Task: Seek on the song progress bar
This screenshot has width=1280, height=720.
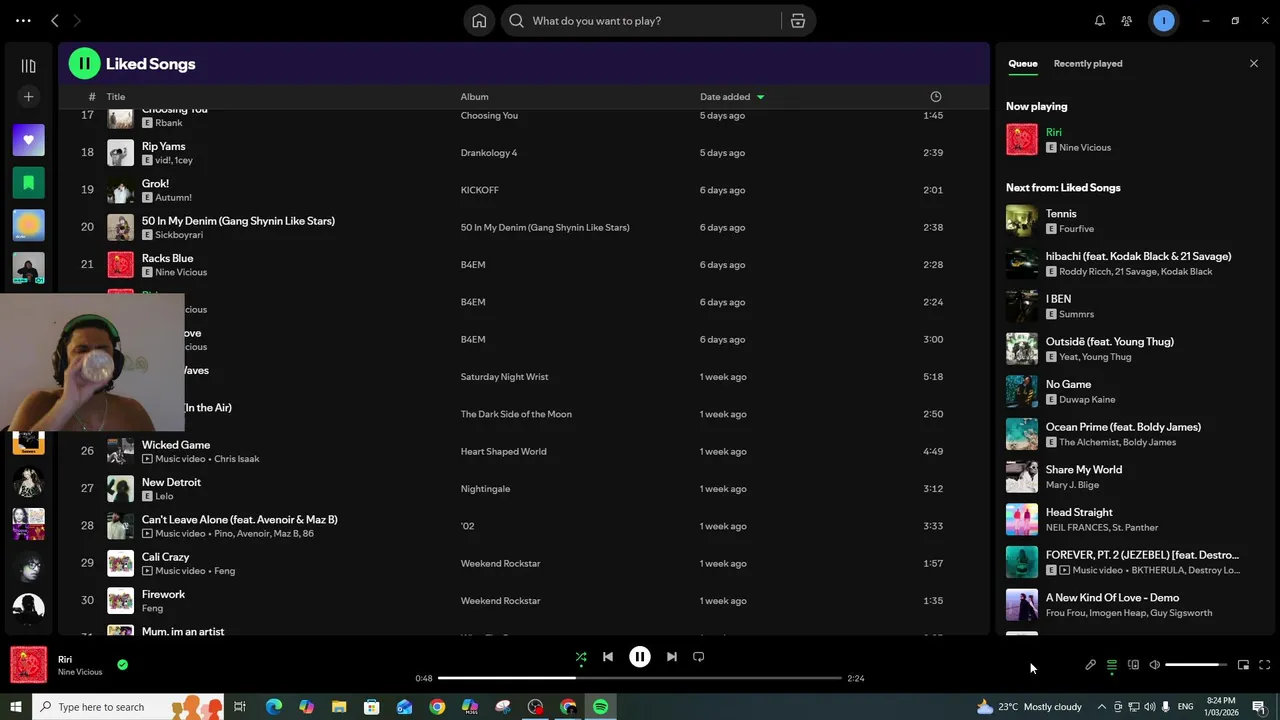Action: 640,678
